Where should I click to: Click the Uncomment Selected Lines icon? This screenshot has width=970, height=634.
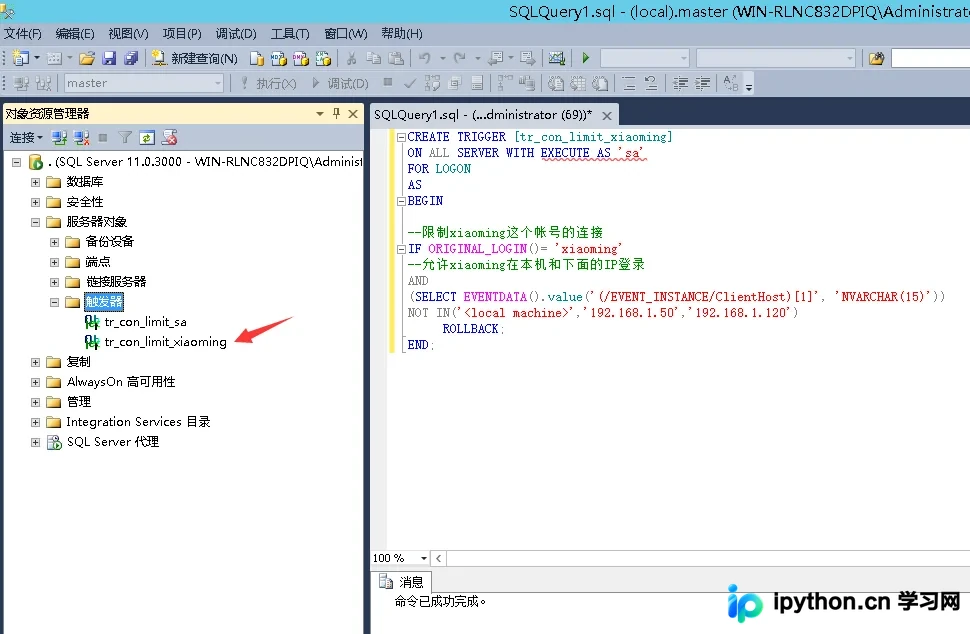pyautogui.click(x=651, y=83)
